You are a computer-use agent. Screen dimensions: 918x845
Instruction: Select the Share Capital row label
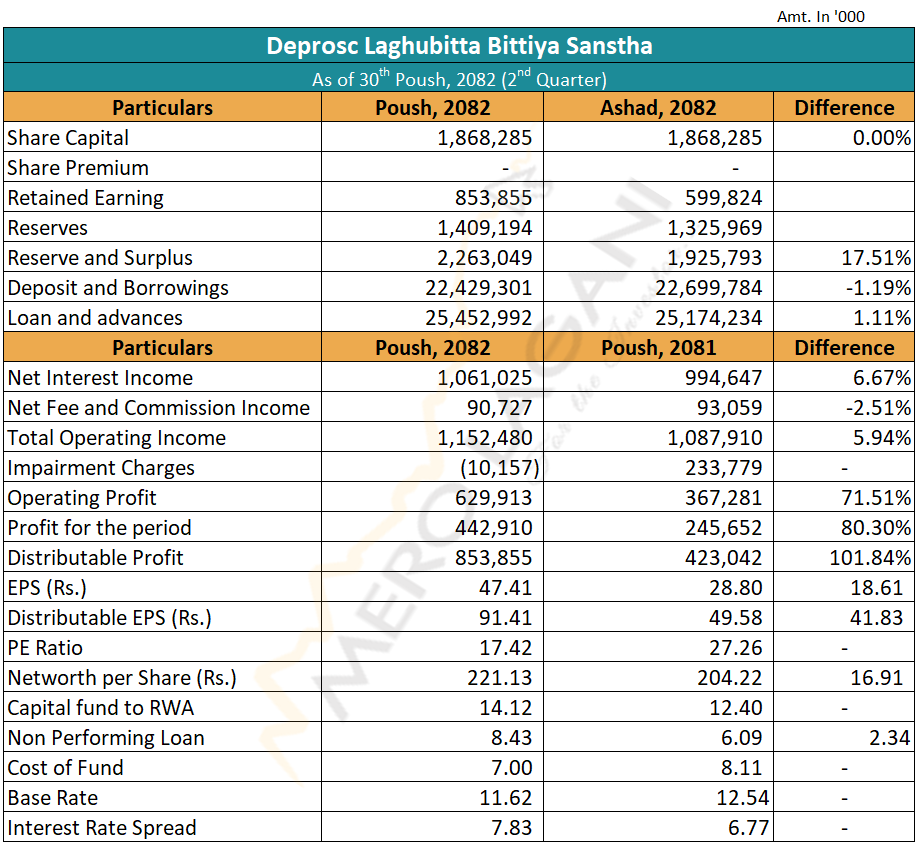coord(68,138)
